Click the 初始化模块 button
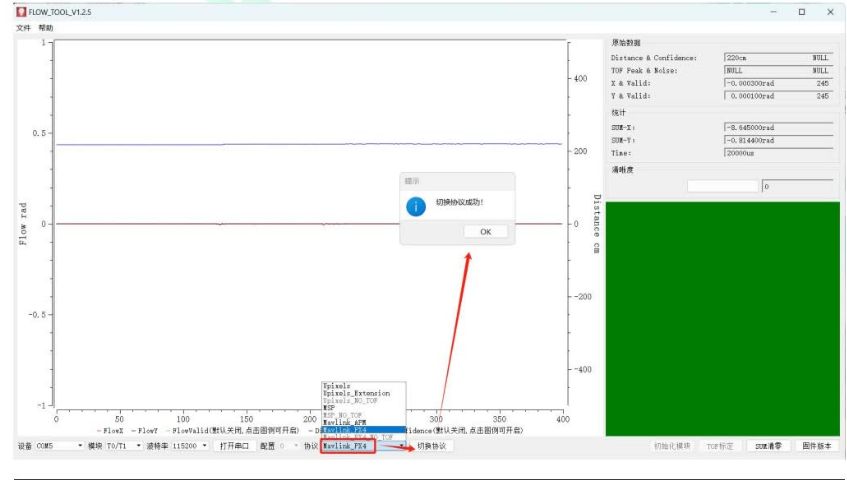 click(x=672, y=446)
